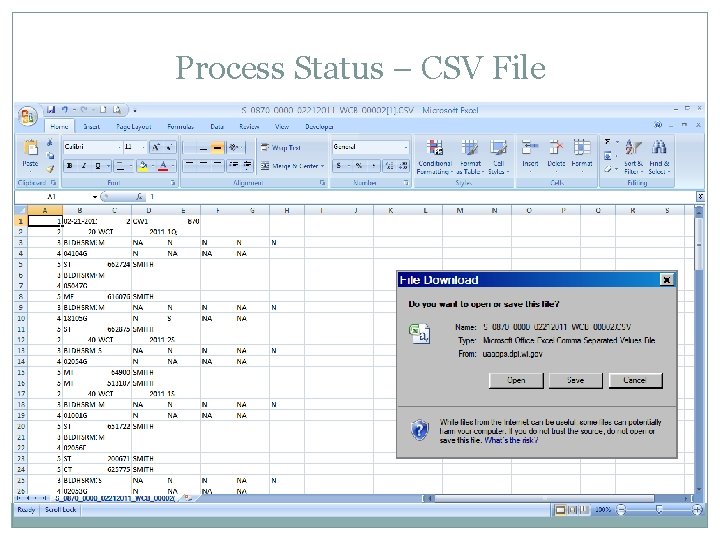720x540 pixels.
Task: Click the insert function fx icon
Action: [139, 197]
